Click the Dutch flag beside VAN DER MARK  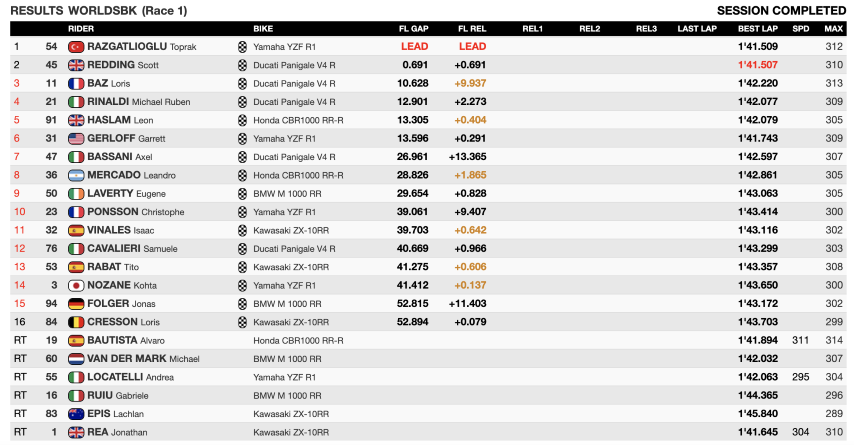coord(76,359)
